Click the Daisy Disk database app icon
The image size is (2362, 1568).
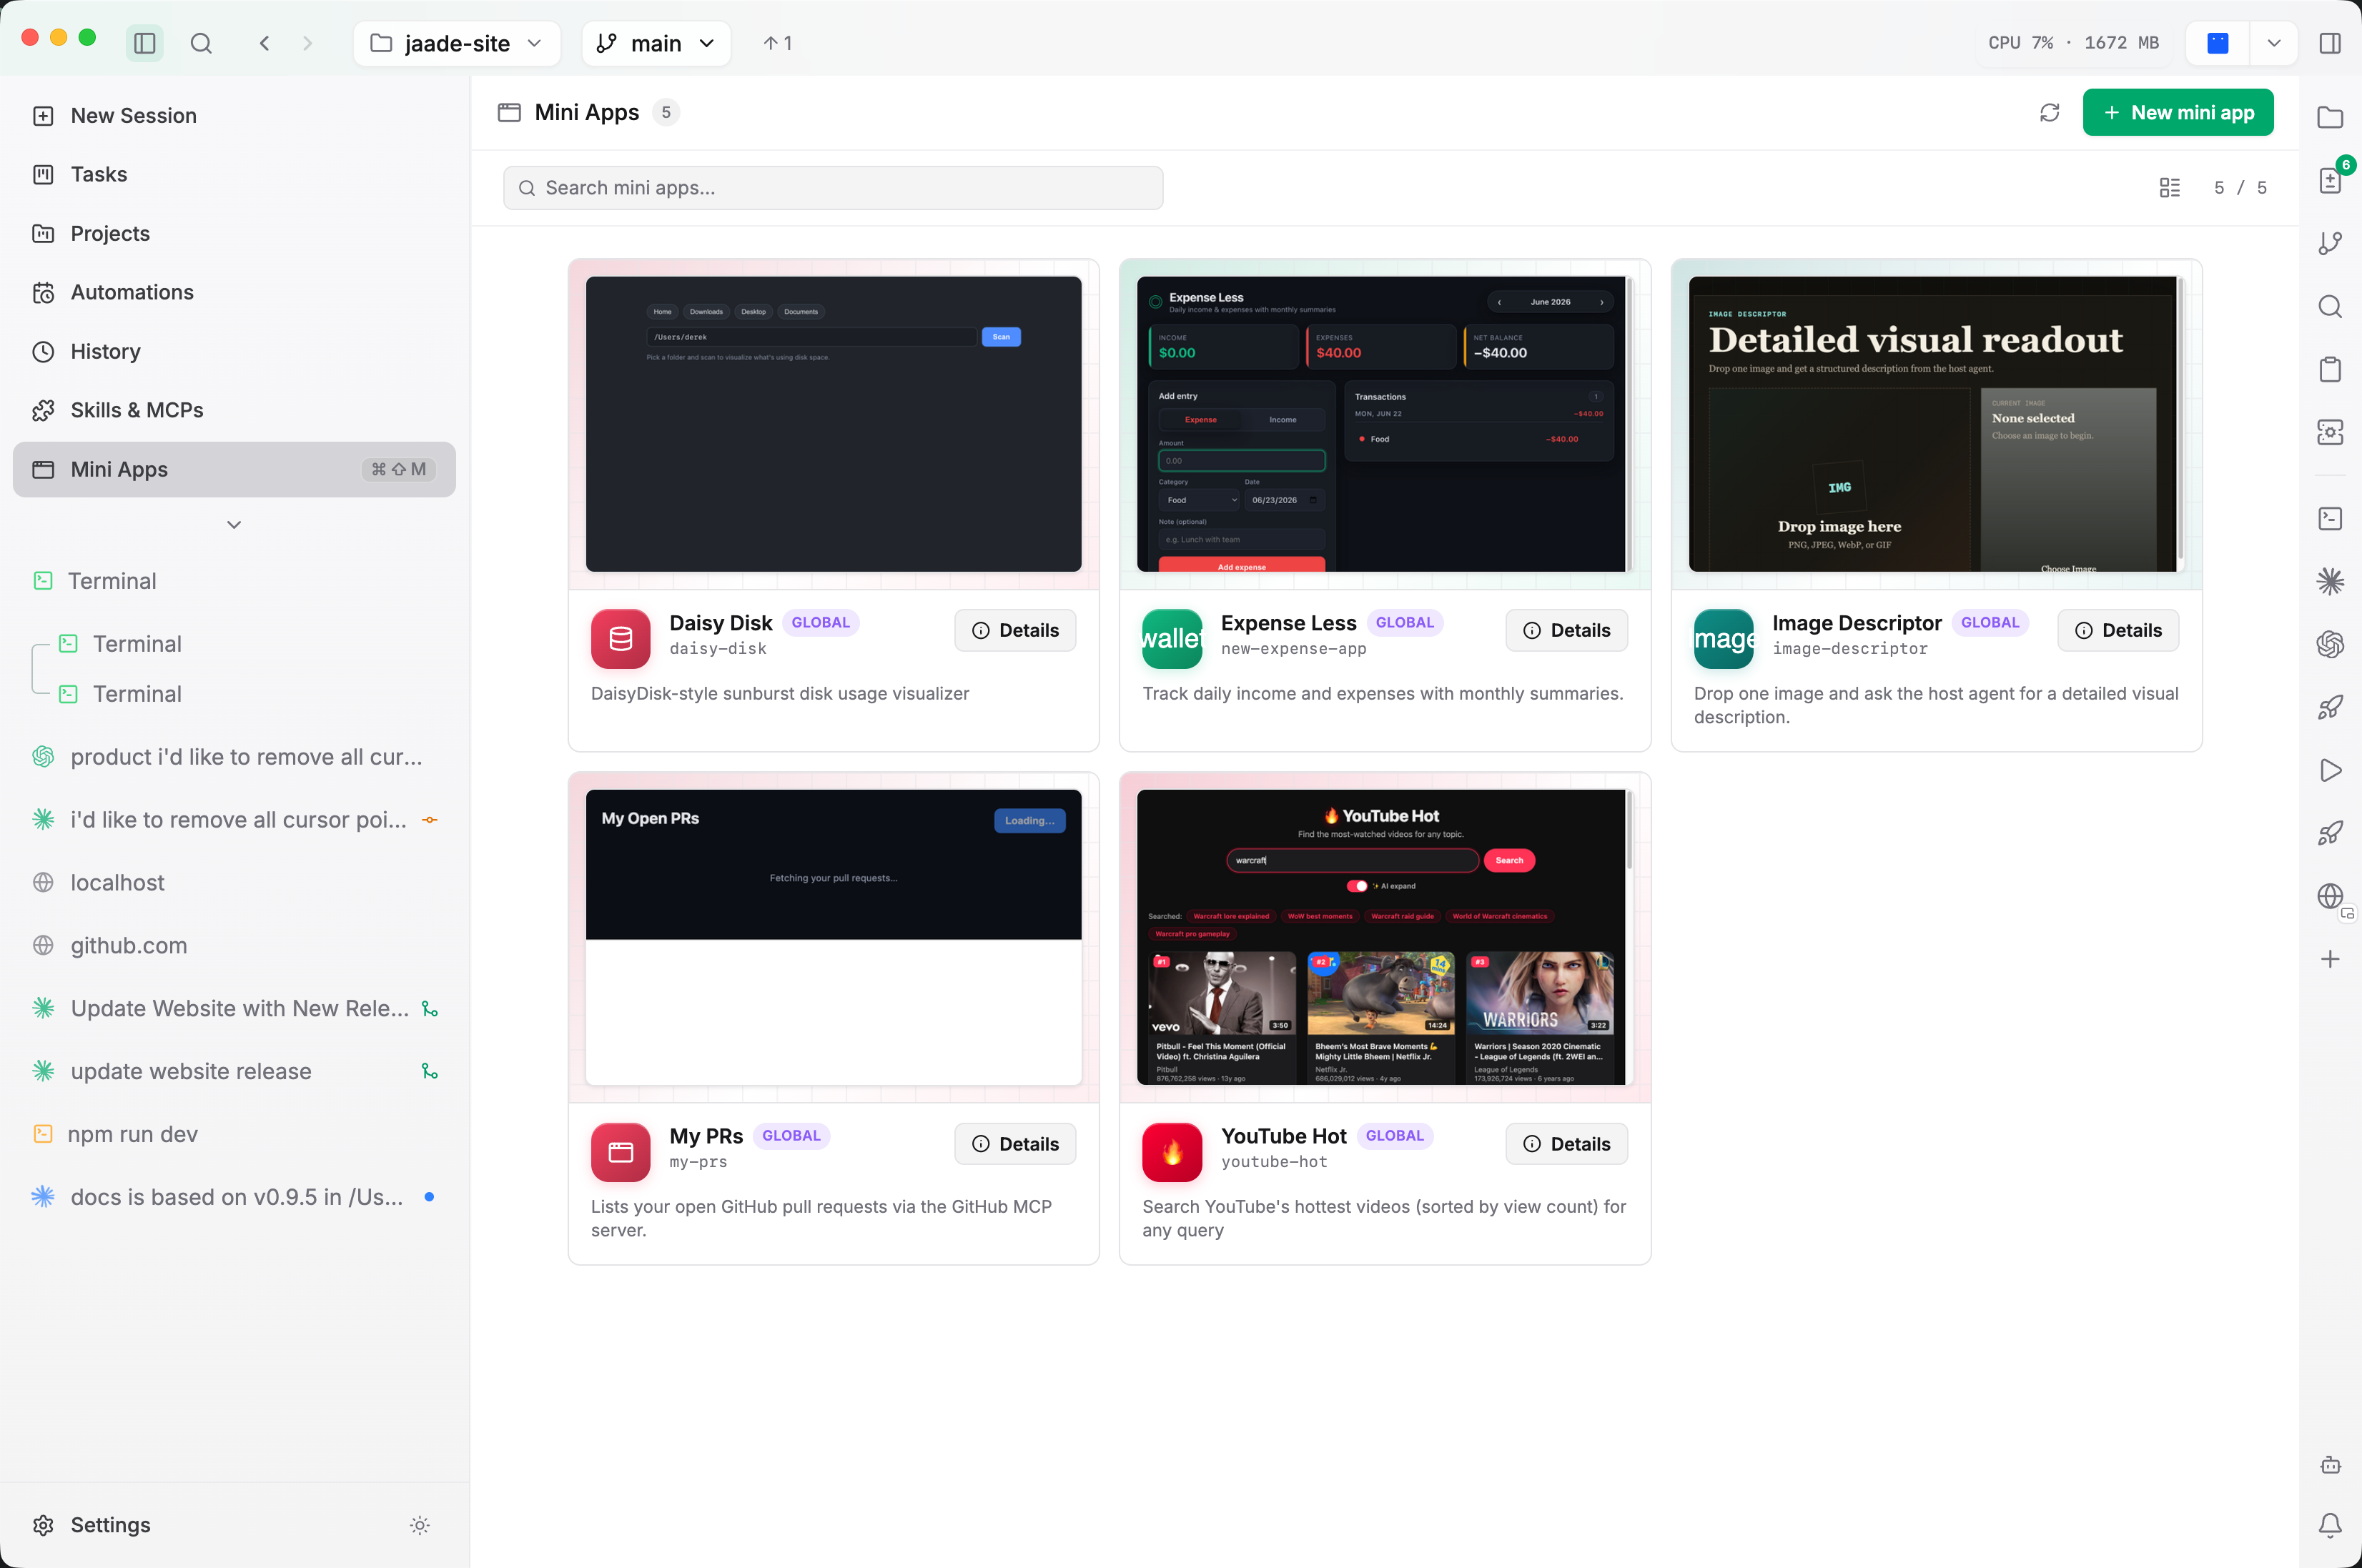pyautogui.click(x=620, y=639)
